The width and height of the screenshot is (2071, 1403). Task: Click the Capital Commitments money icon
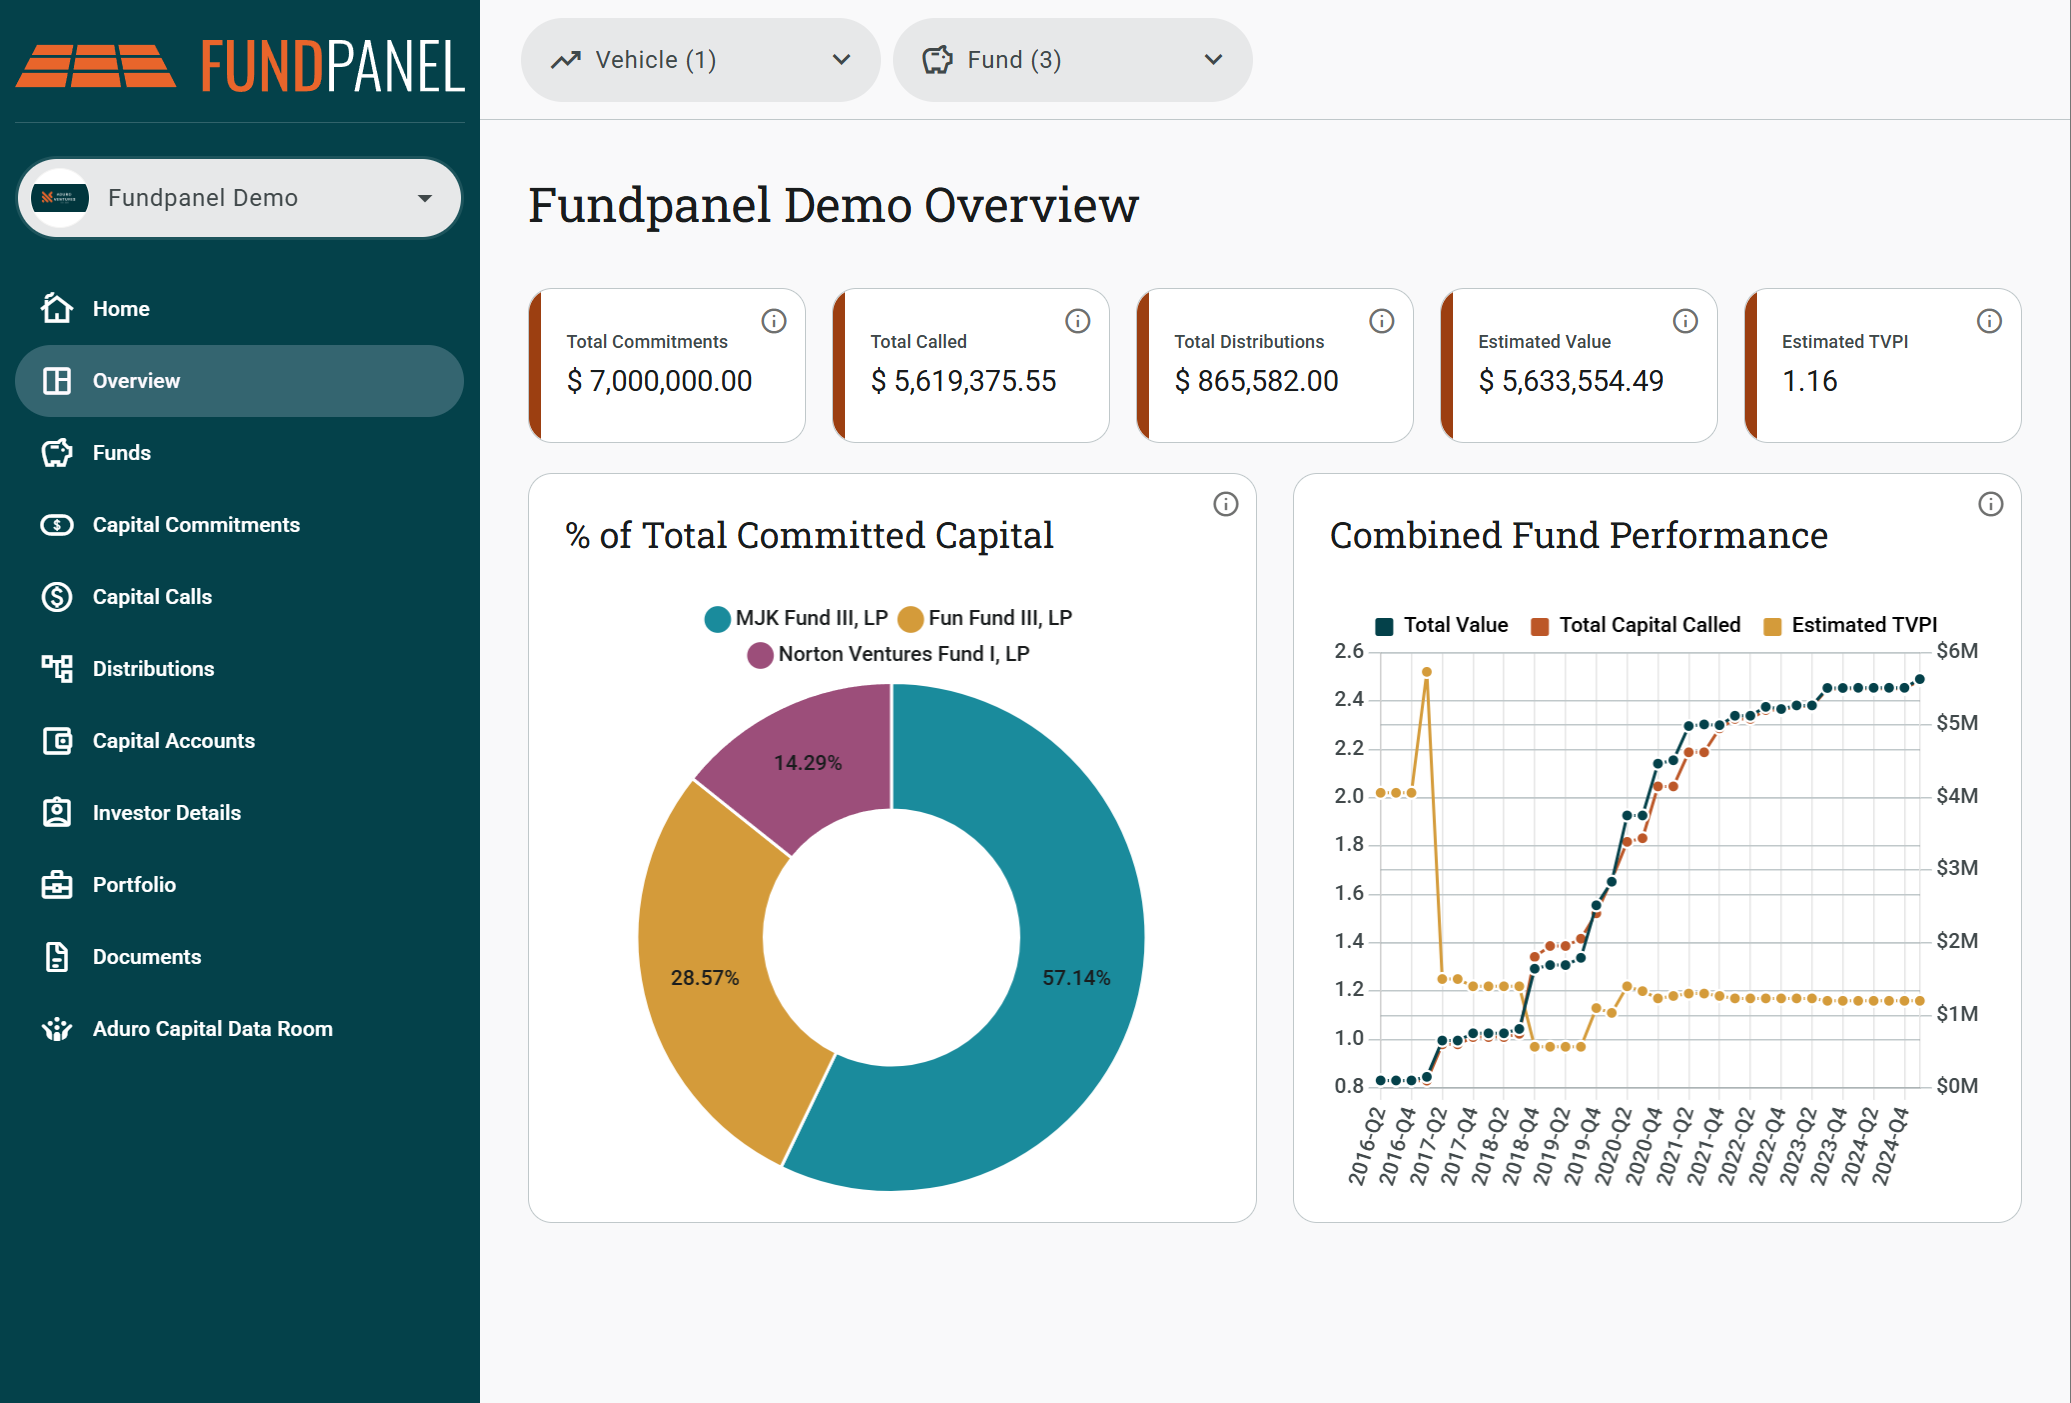(x=57, y=524)
